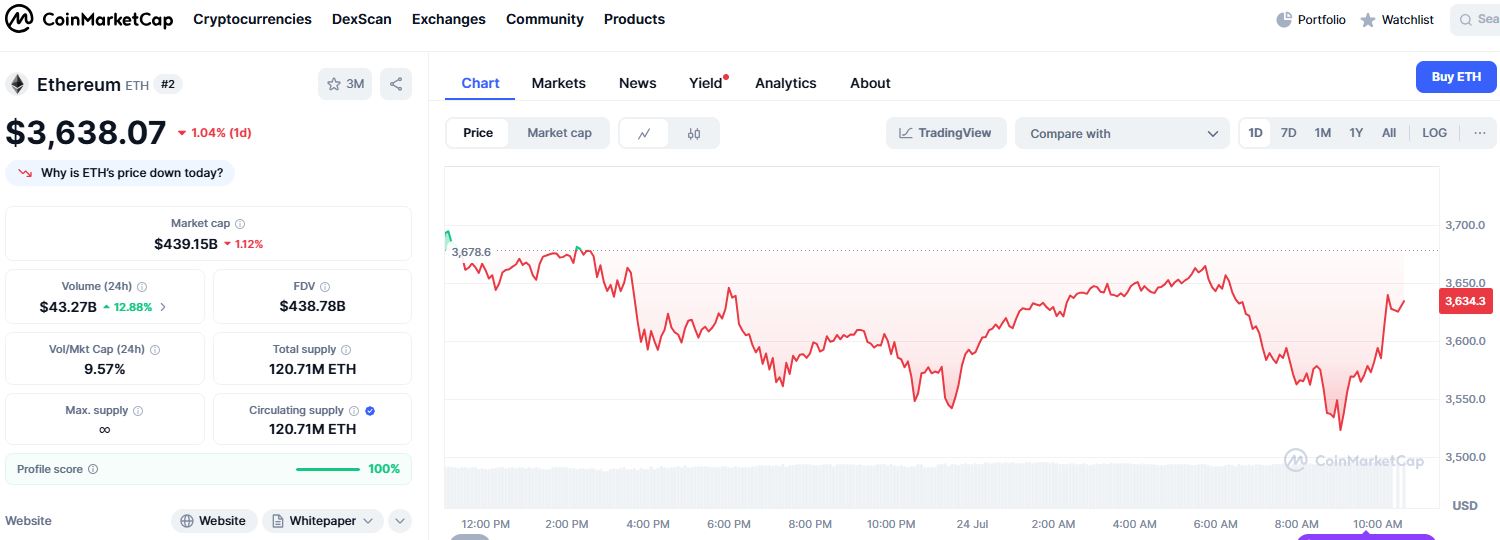Click FDV info icon
The image size is (1500, 540).
click(x=325, y=287)
